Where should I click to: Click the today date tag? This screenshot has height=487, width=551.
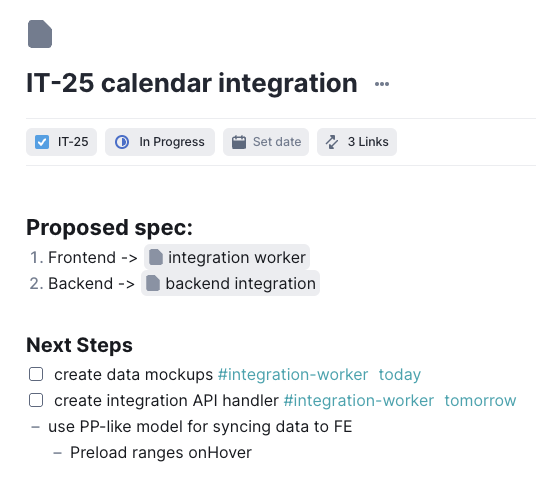[x=400, y=375]
